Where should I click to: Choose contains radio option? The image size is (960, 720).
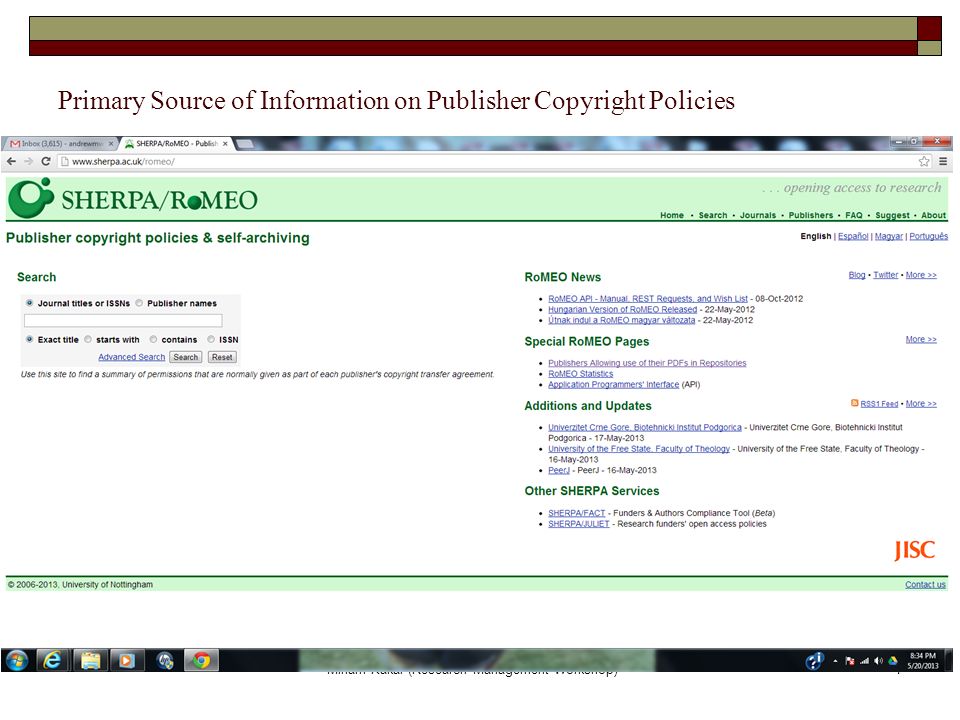point(153,339)
